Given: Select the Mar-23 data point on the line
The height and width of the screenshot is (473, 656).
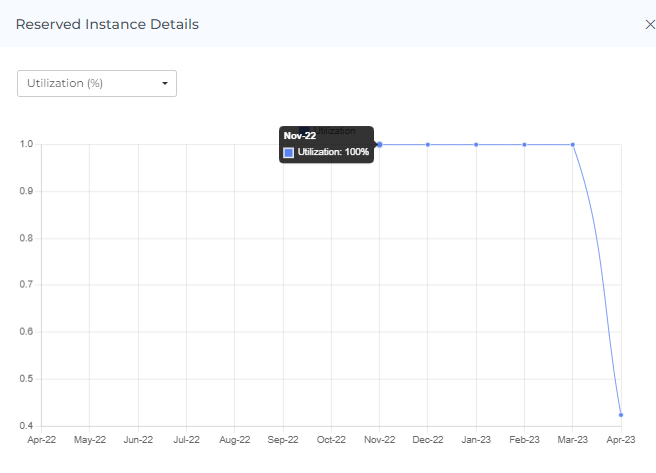Looking at the screenshot, I should [573, 144].
